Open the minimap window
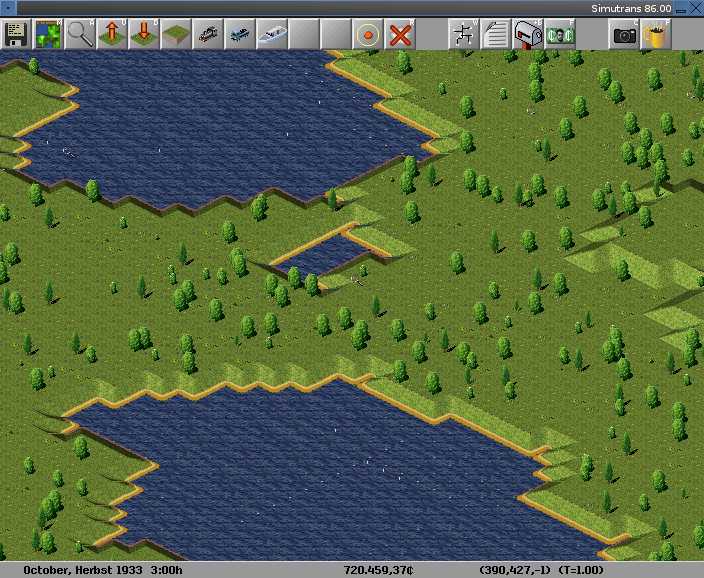This screenshot has width=704, height=578. [48, 33]
